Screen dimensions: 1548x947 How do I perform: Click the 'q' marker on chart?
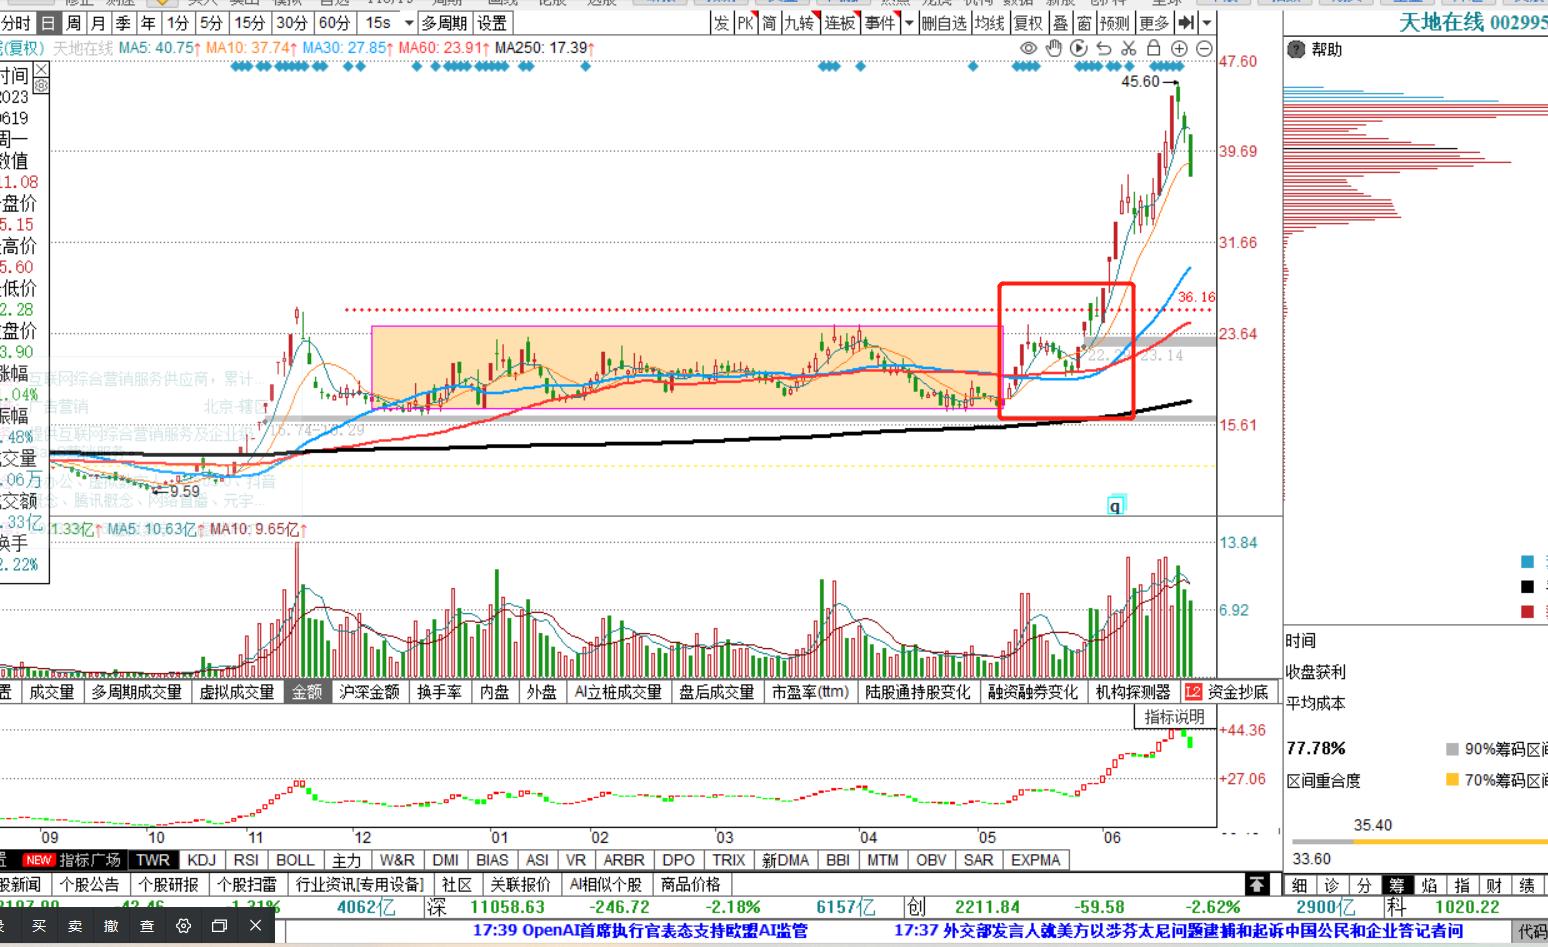[1116, 505]
